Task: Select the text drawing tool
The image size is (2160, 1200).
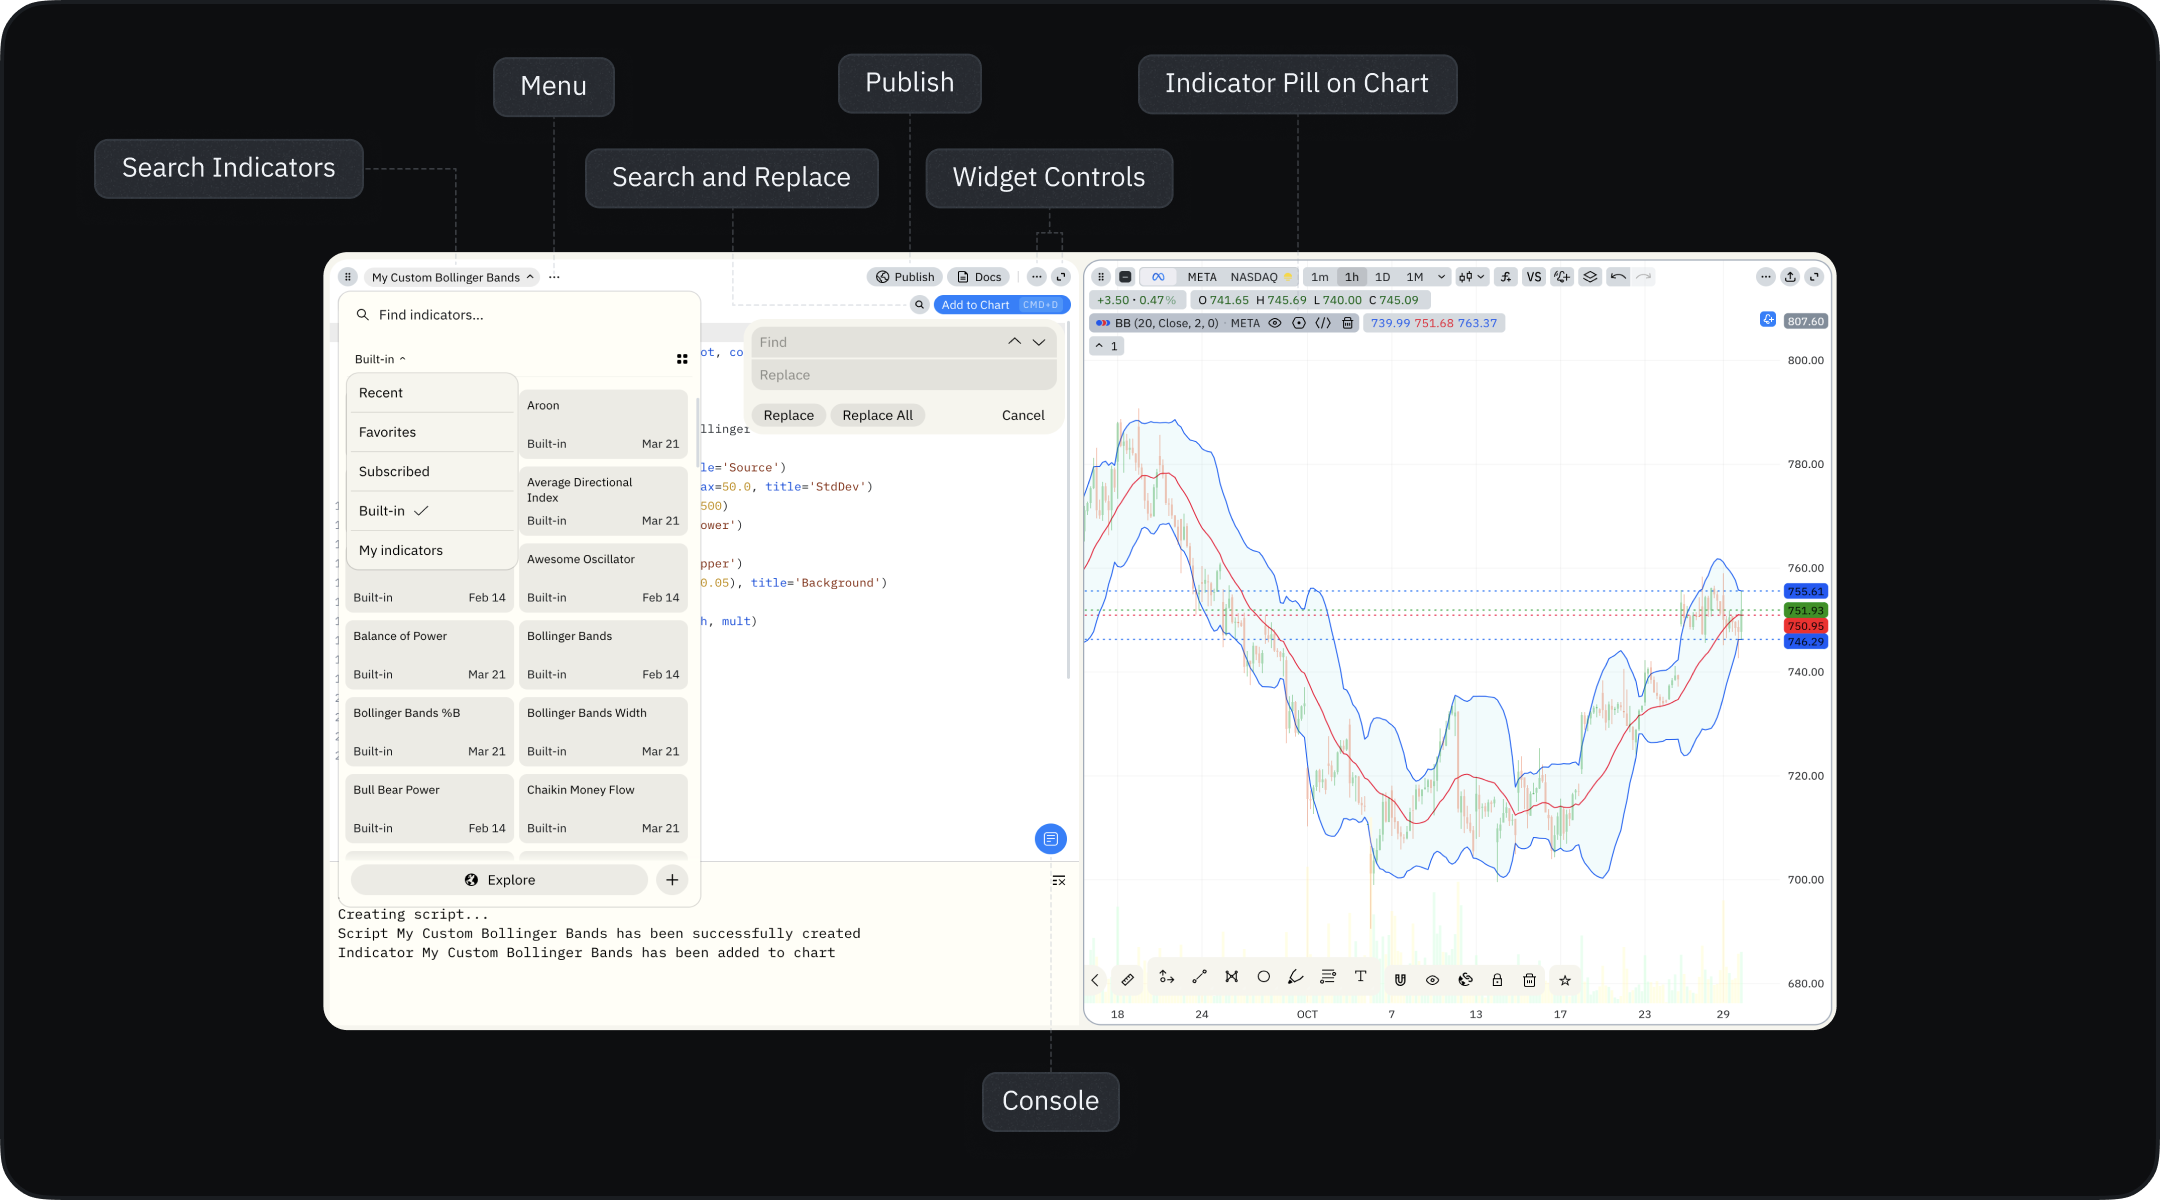Action: 1360,977
